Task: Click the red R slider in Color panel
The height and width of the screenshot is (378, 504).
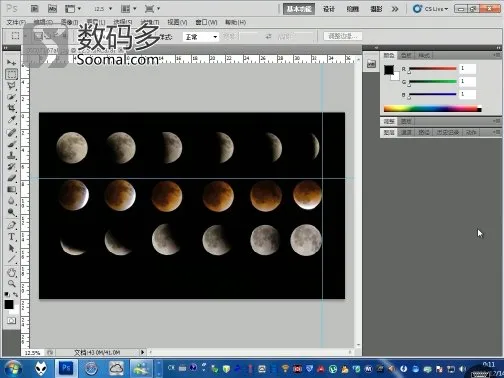Action: [433, 68]
